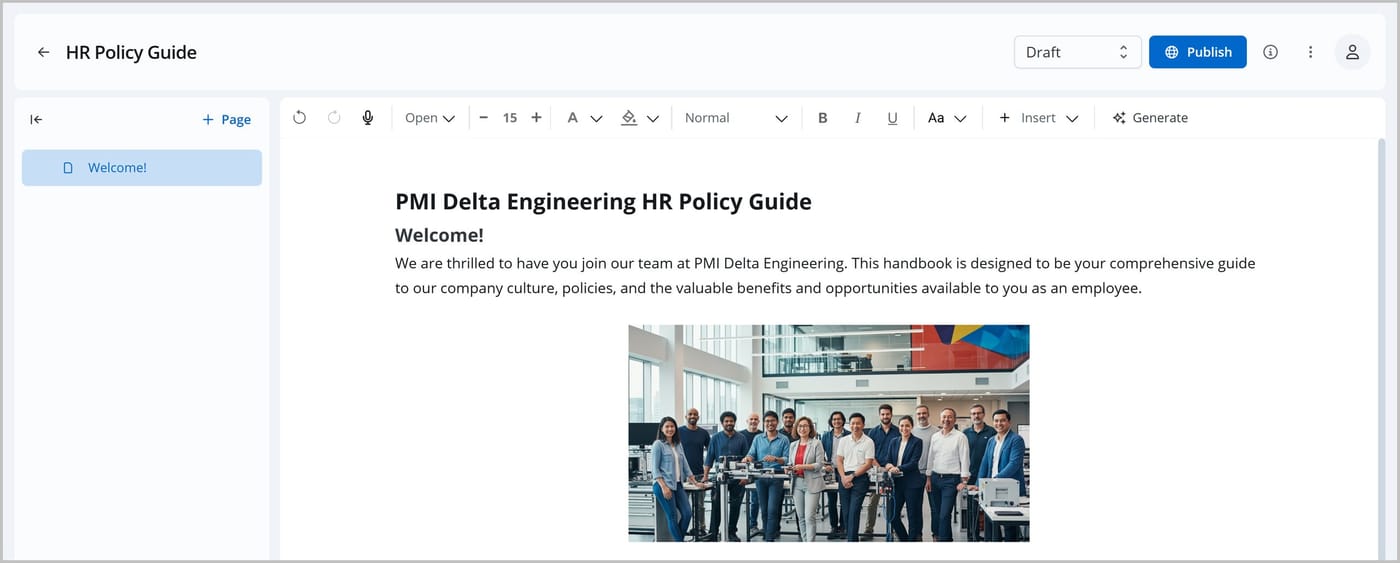
Task: Expand the Normal paragraph style dropdown
Action: pos(736,118)
